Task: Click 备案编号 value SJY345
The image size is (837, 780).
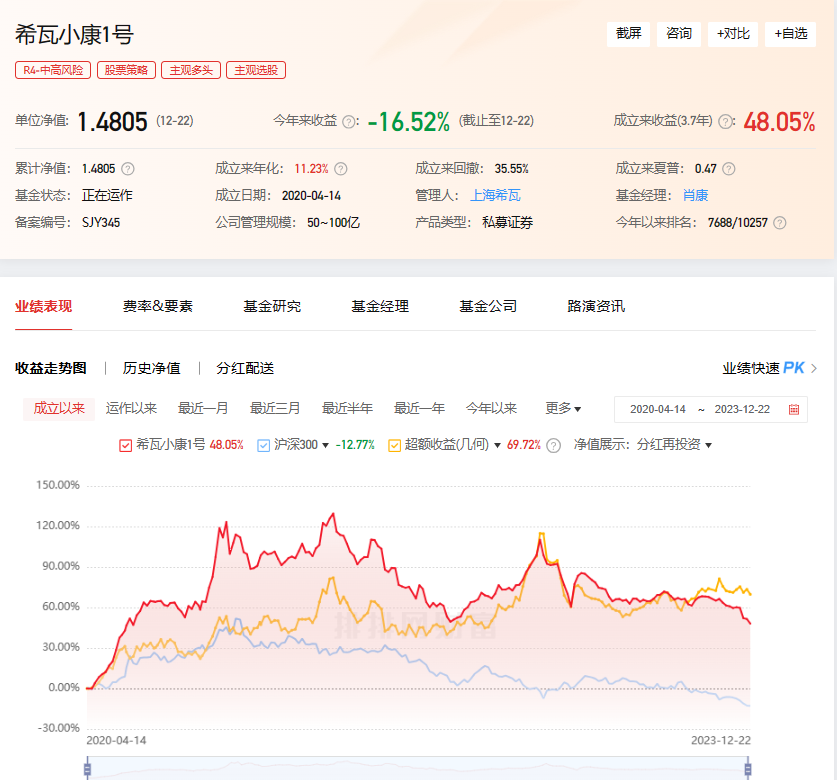Action: [x=101, y=223]
